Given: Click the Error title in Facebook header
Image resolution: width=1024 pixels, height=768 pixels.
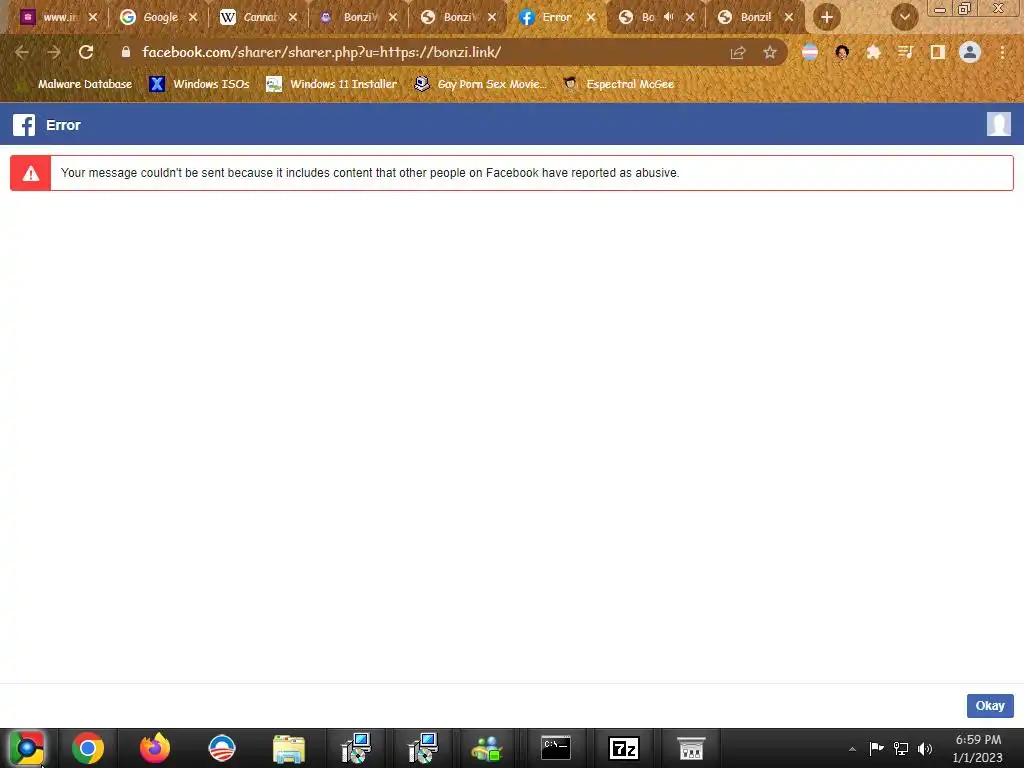Looking at the screenshot, I should click(63, 125).
